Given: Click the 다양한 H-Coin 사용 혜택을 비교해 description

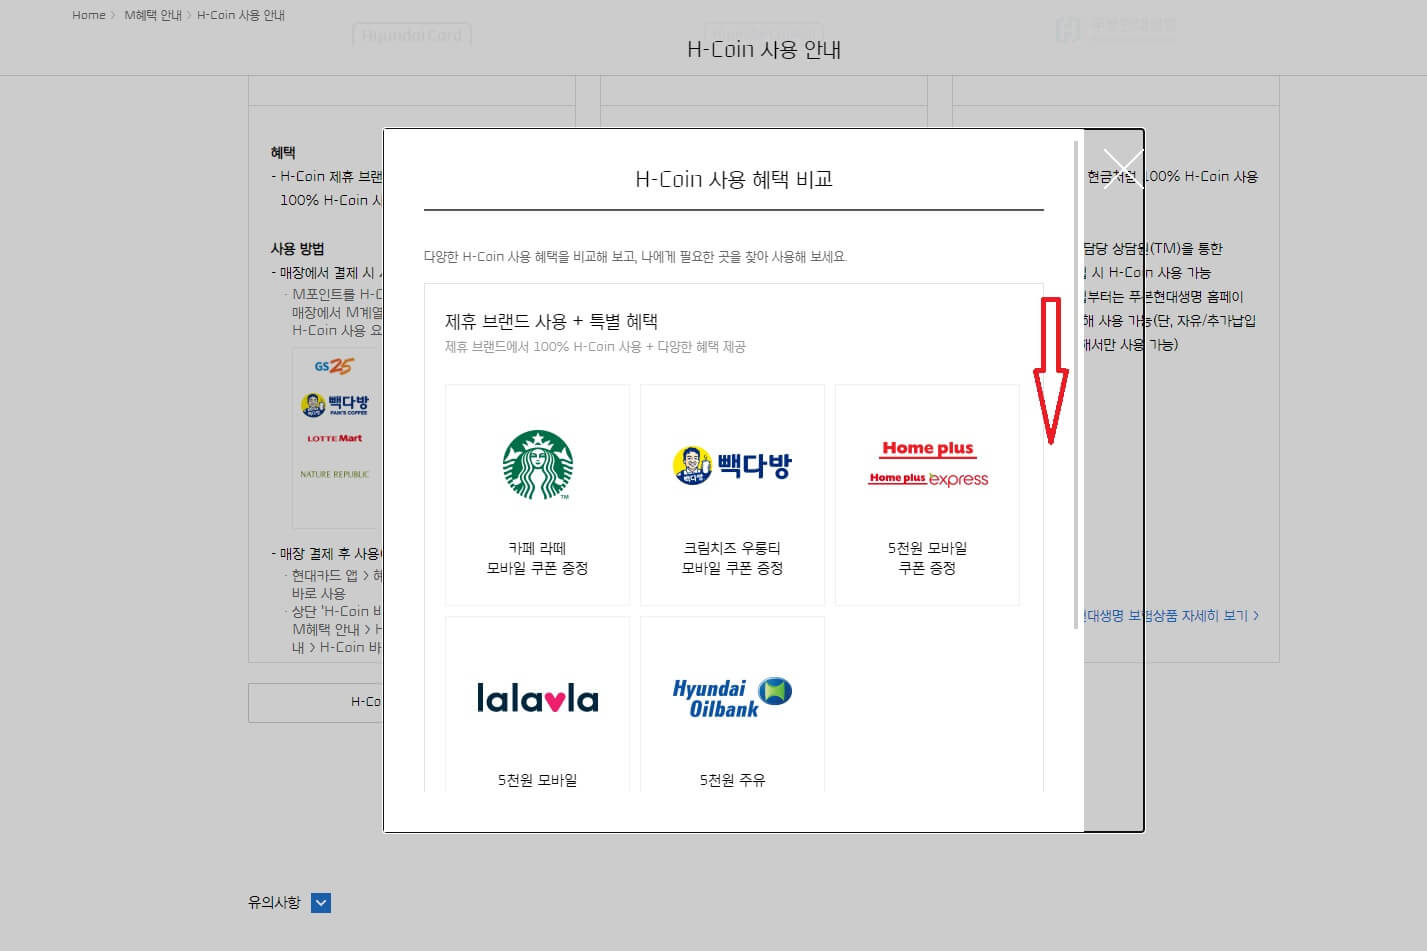Looking at the screenshot, I should tap(635, 256).
